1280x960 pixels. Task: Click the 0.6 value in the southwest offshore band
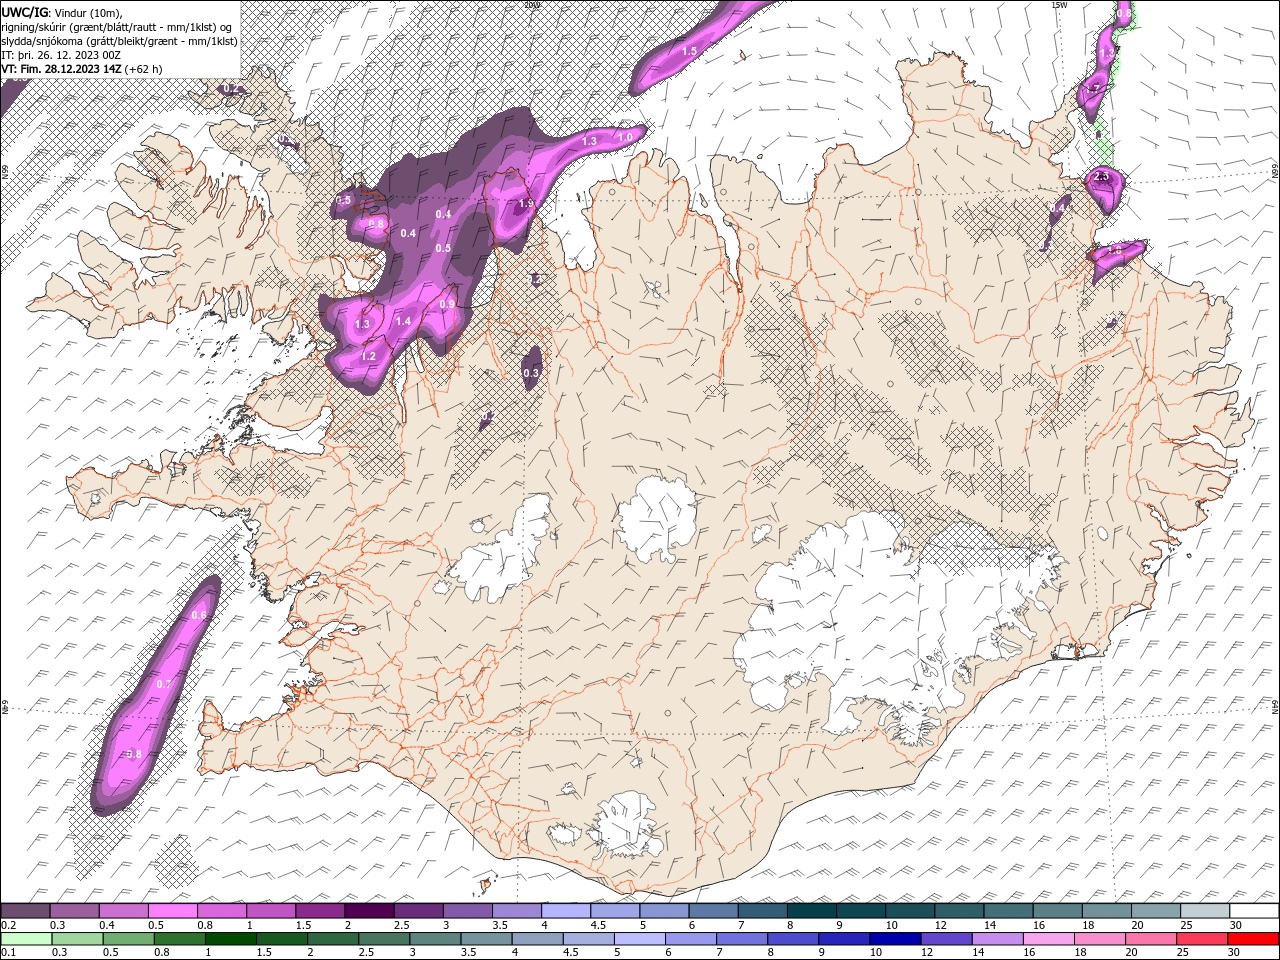click(x=198, y=615)
